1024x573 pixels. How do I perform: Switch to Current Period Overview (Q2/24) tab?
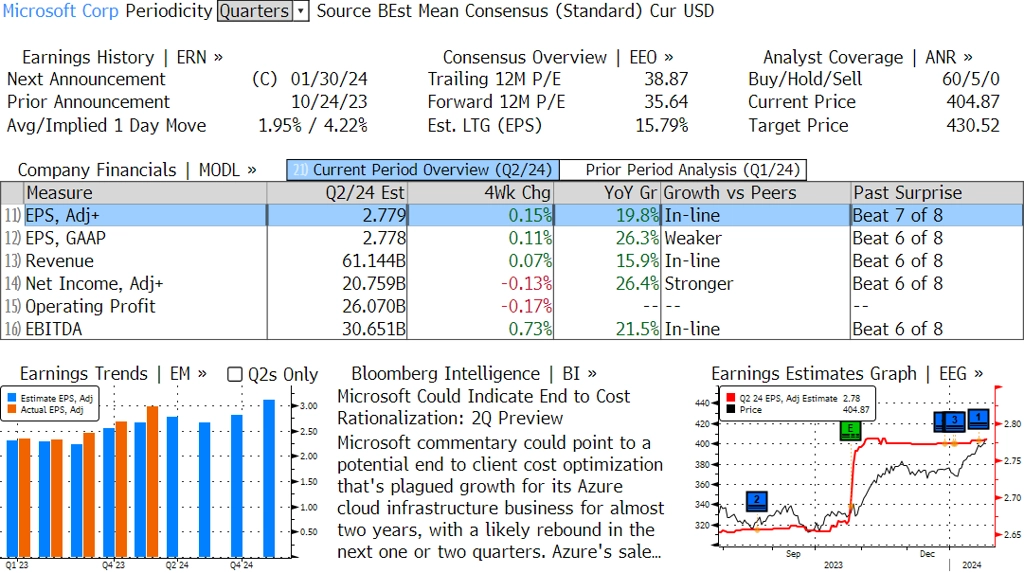pos(423,170)
